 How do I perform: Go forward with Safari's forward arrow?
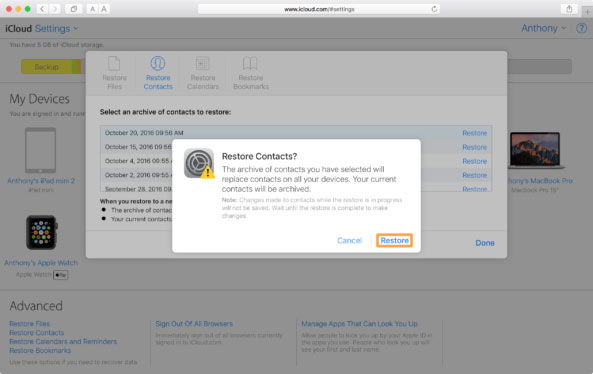tap(55, 9)
